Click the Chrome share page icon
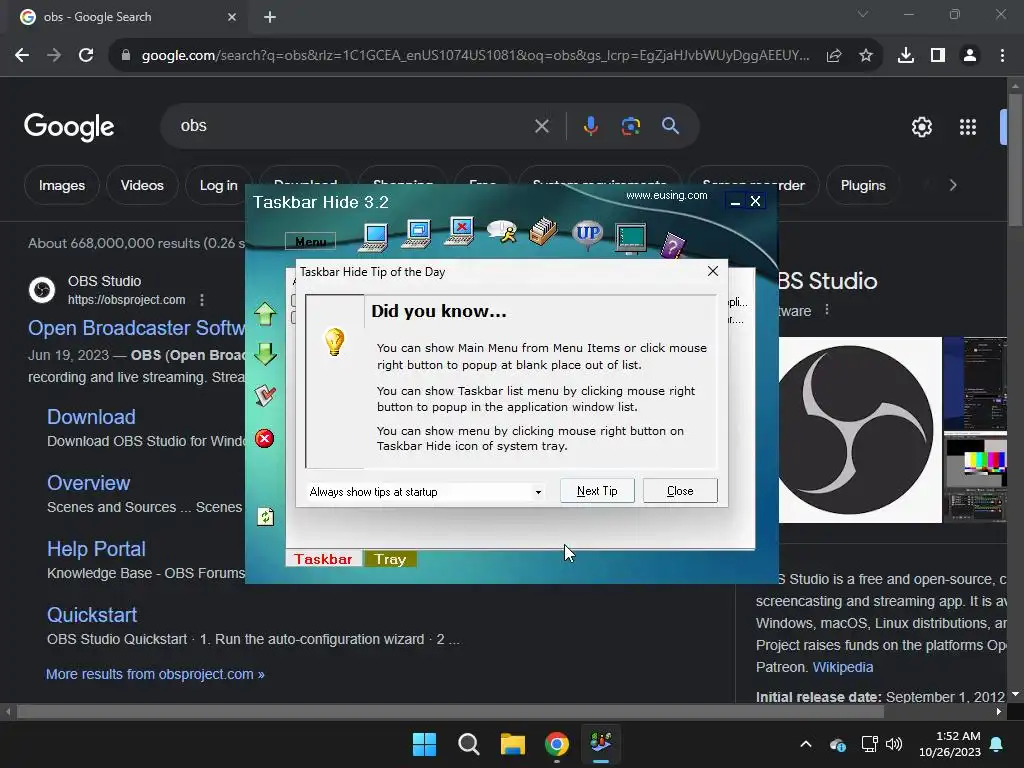This screenshot has width=1024, height=768. (x=833, y=56)
